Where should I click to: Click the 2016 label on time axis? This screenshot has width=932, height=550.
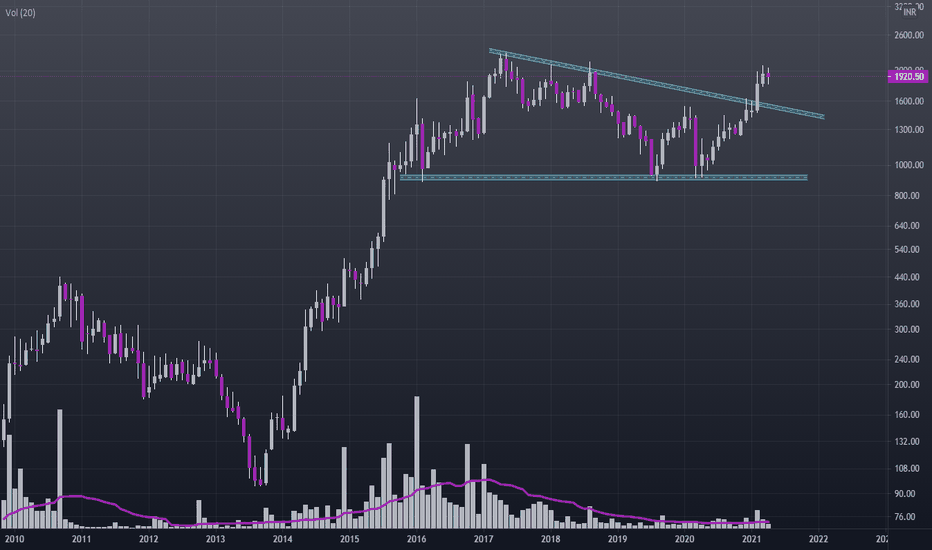pos(416,539)
